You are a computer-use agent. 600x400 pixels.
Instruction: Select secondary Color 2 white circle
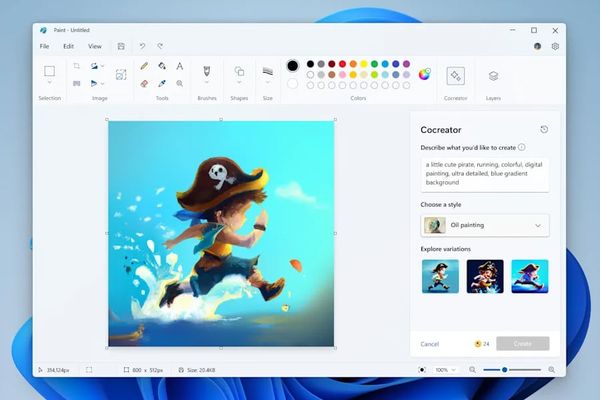292,83
